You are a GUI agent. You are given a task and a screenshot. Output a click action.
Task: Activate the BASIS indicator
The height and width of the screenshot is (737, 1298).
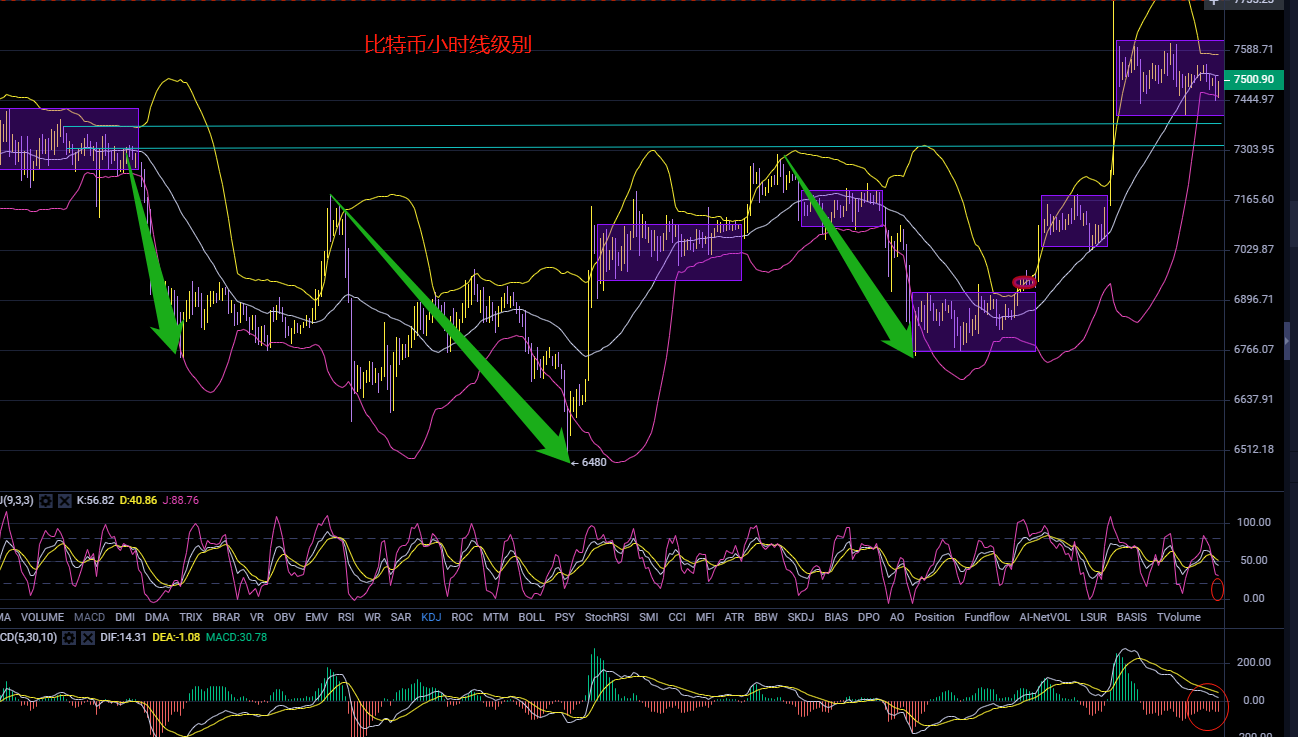(1131, 617)
